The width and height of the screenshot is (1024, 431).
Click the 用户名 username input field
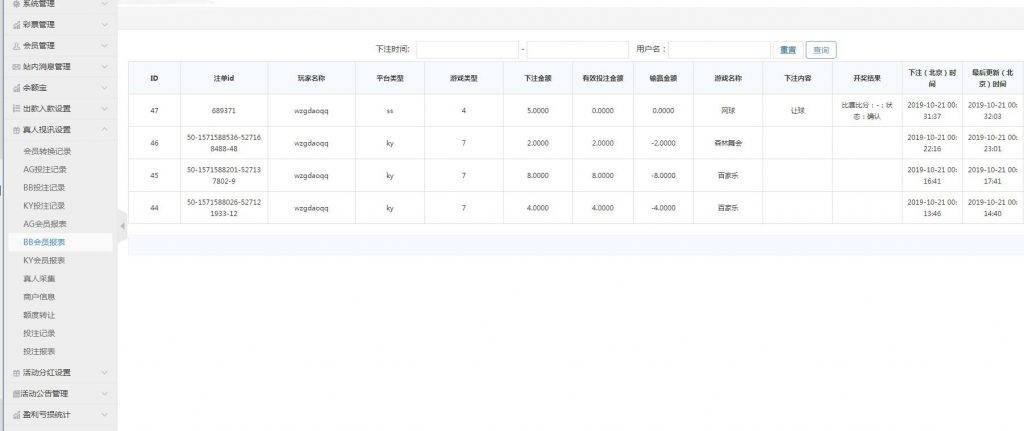tap(719, 50)
